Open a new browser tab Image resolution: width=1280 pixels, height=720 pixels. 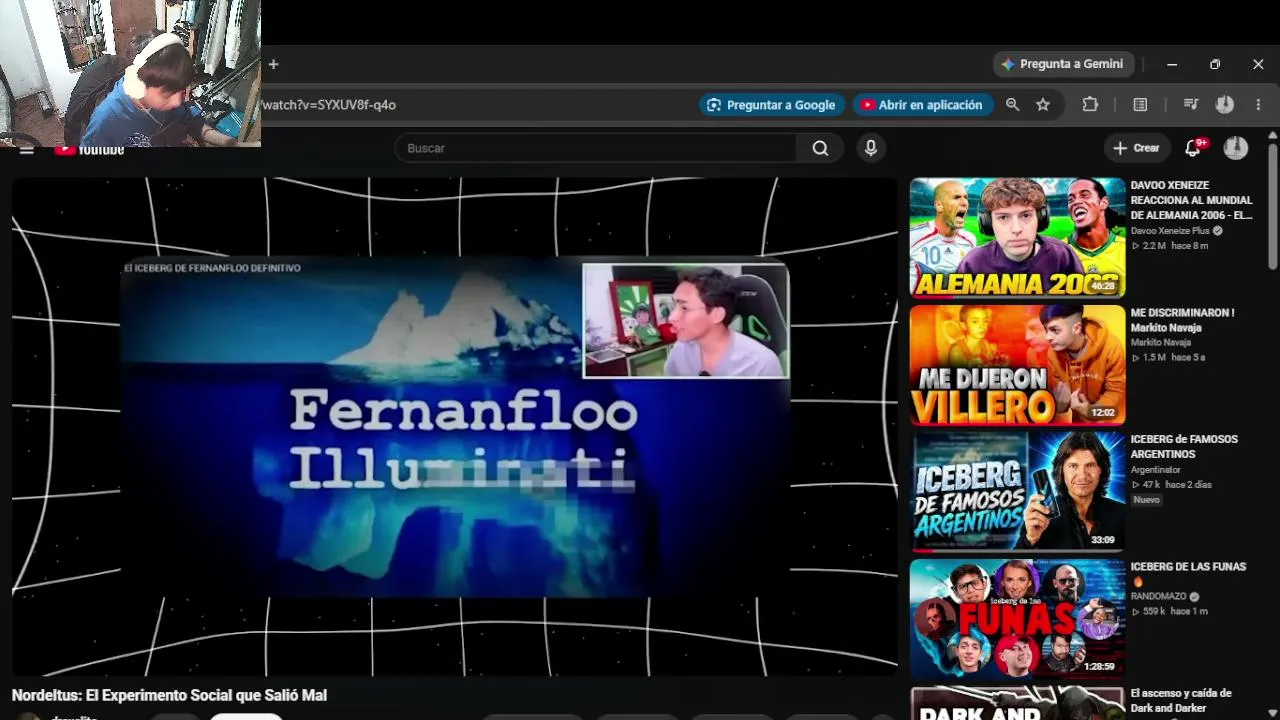(x=273, y=64)
